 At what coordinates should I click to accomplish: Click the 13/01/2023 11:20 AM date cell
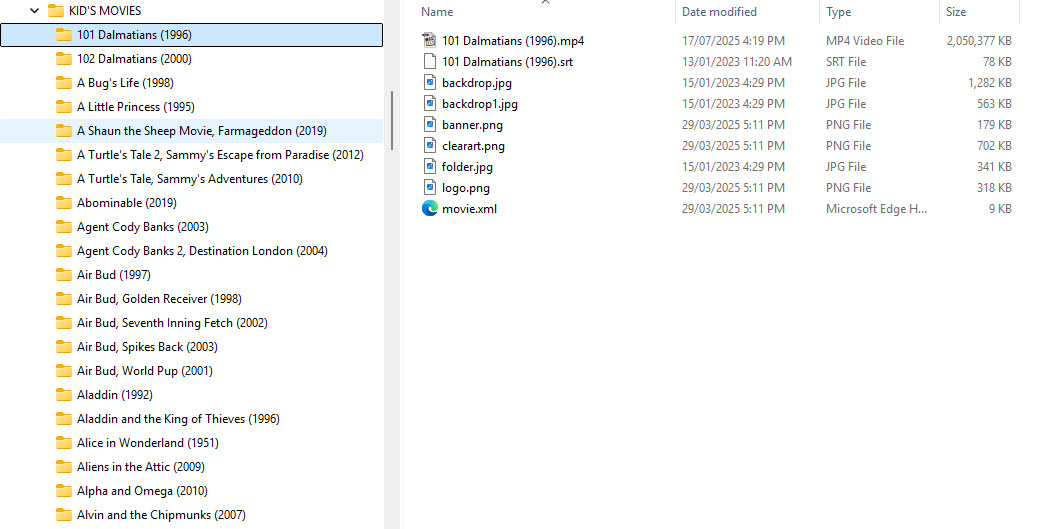tap(736, 62)
